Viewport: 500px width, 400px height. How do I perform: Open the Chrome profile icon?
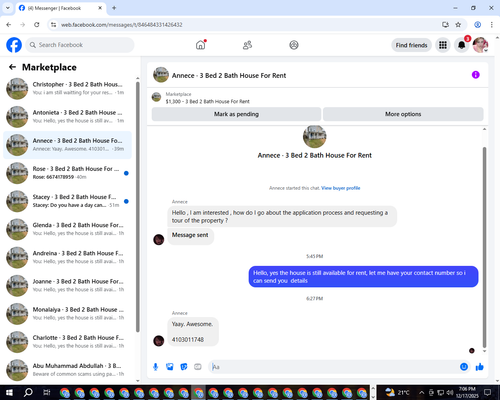point(478,25)
